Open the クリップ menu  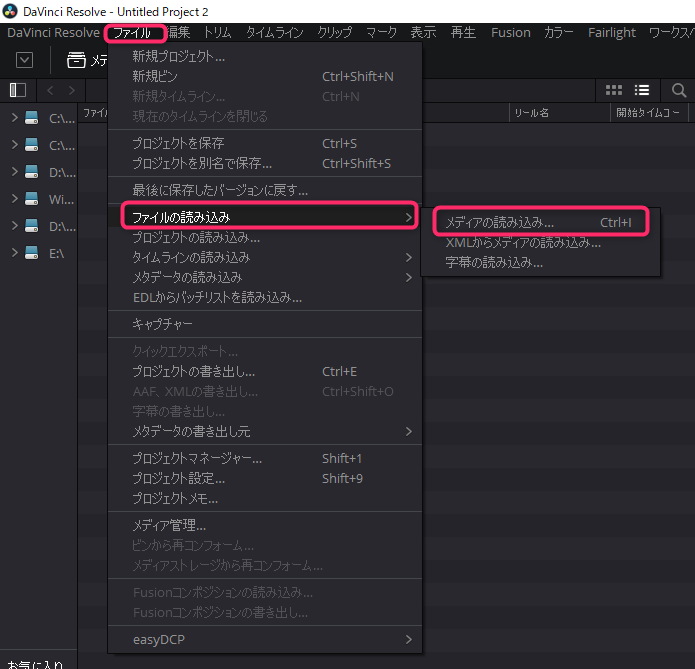335,33
